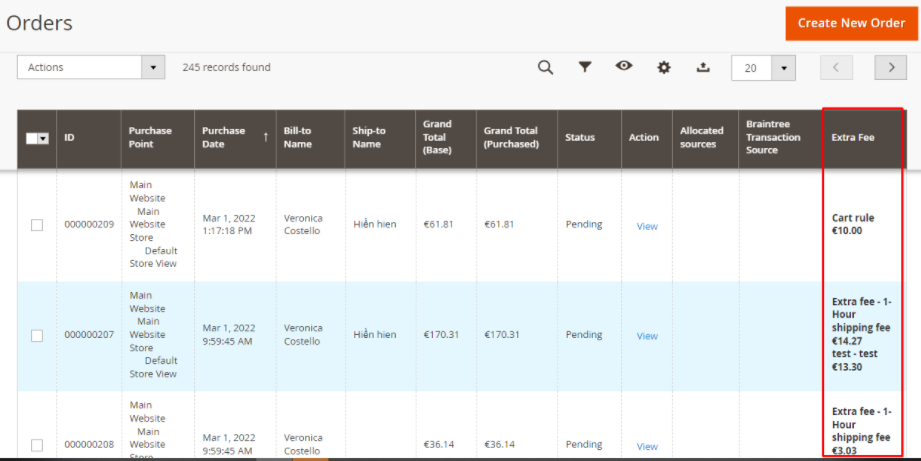Click the Create New Order button
The image size is (921, 461).
851,23
